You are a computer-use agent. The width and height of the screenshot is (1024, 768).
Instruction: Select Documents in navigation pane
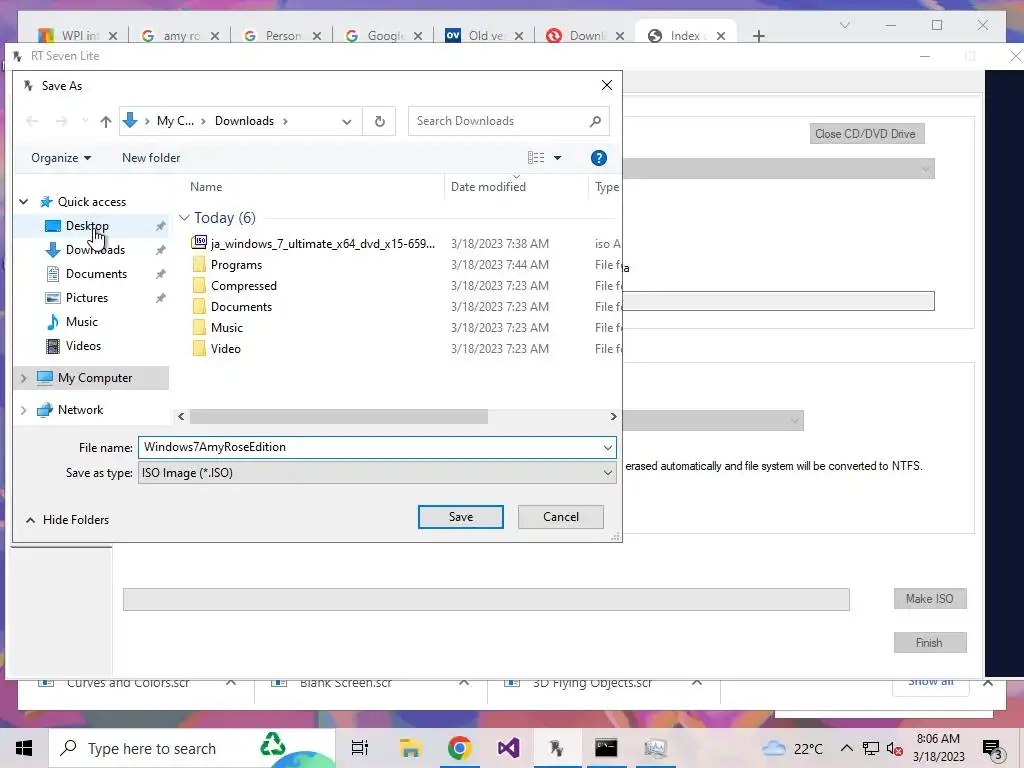[96, 274]
